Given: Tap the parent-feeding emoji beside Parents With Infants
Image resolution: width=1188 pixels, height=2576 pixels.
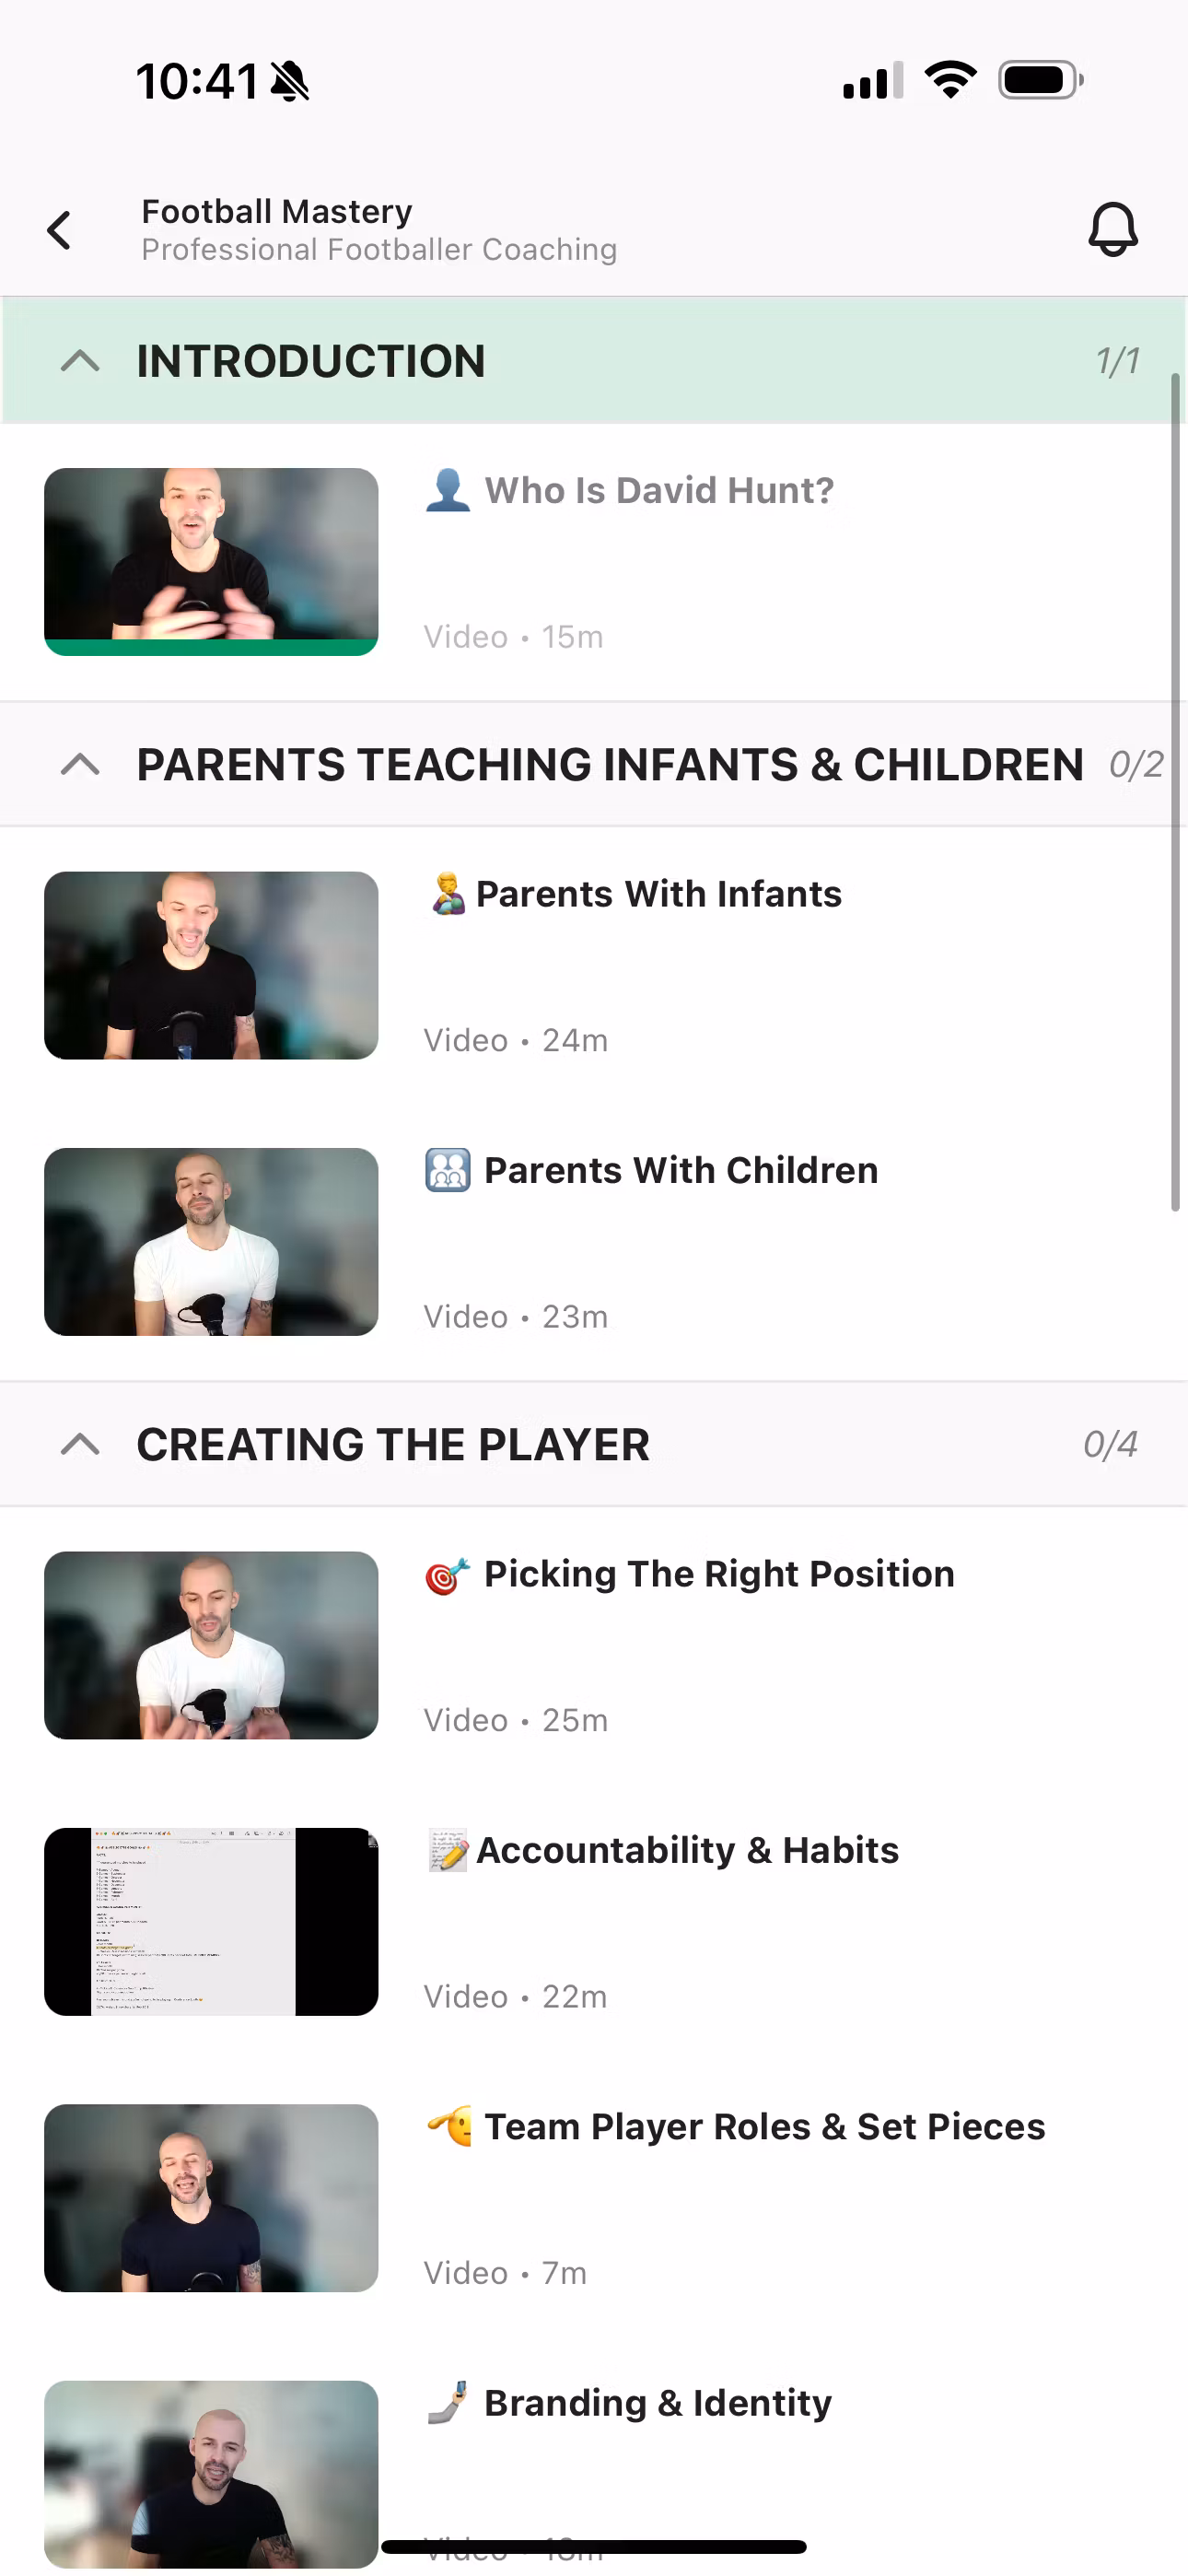Looking at the screenshot, I should (x=447, y=894).
